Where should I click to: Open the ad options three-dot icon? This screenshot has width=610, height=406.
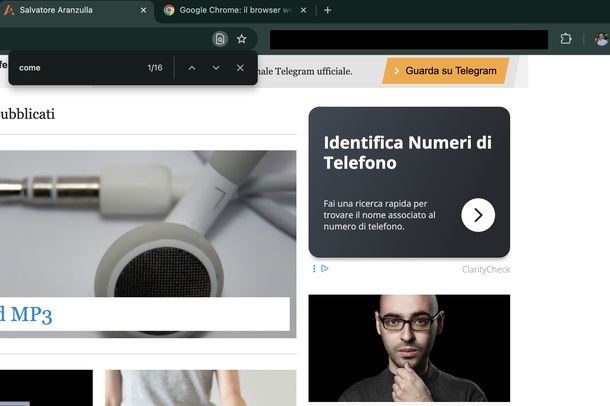[314, 269]
